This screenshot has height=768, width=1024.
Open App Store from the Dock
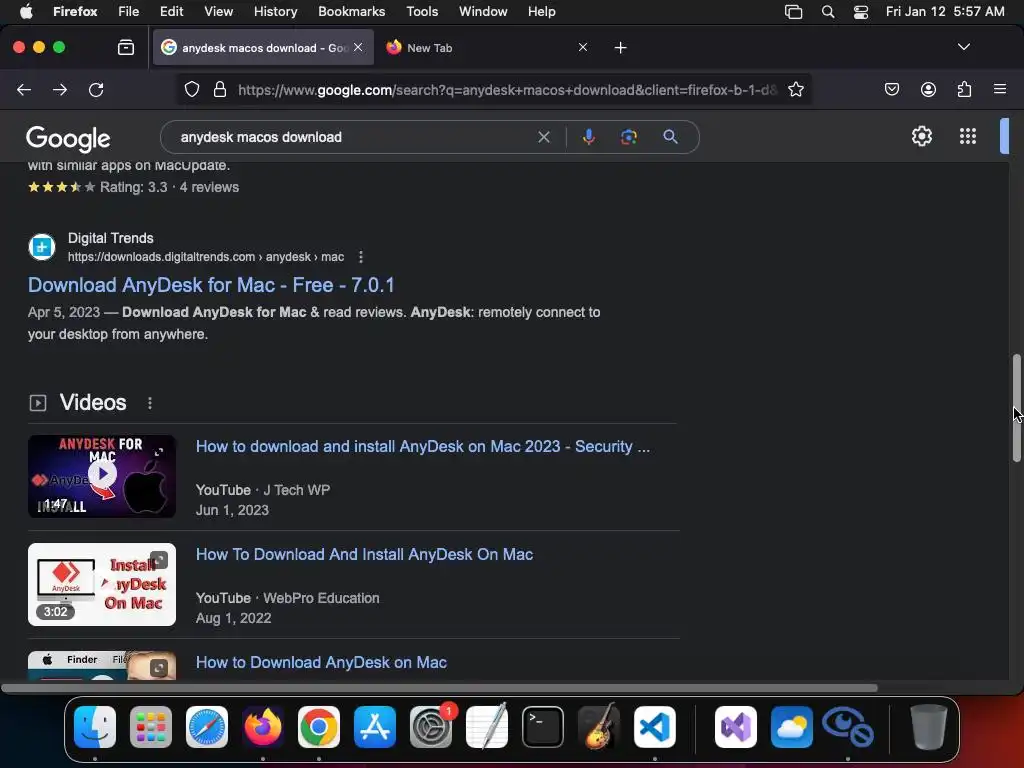375,727
